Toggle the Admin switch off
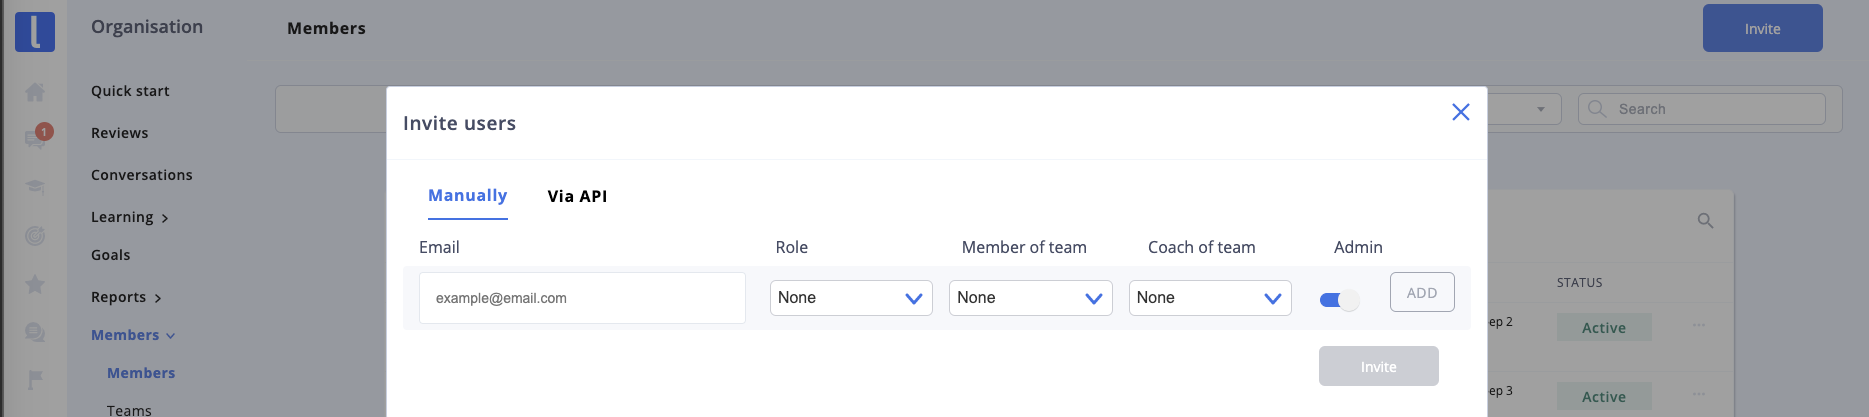 1339,300
